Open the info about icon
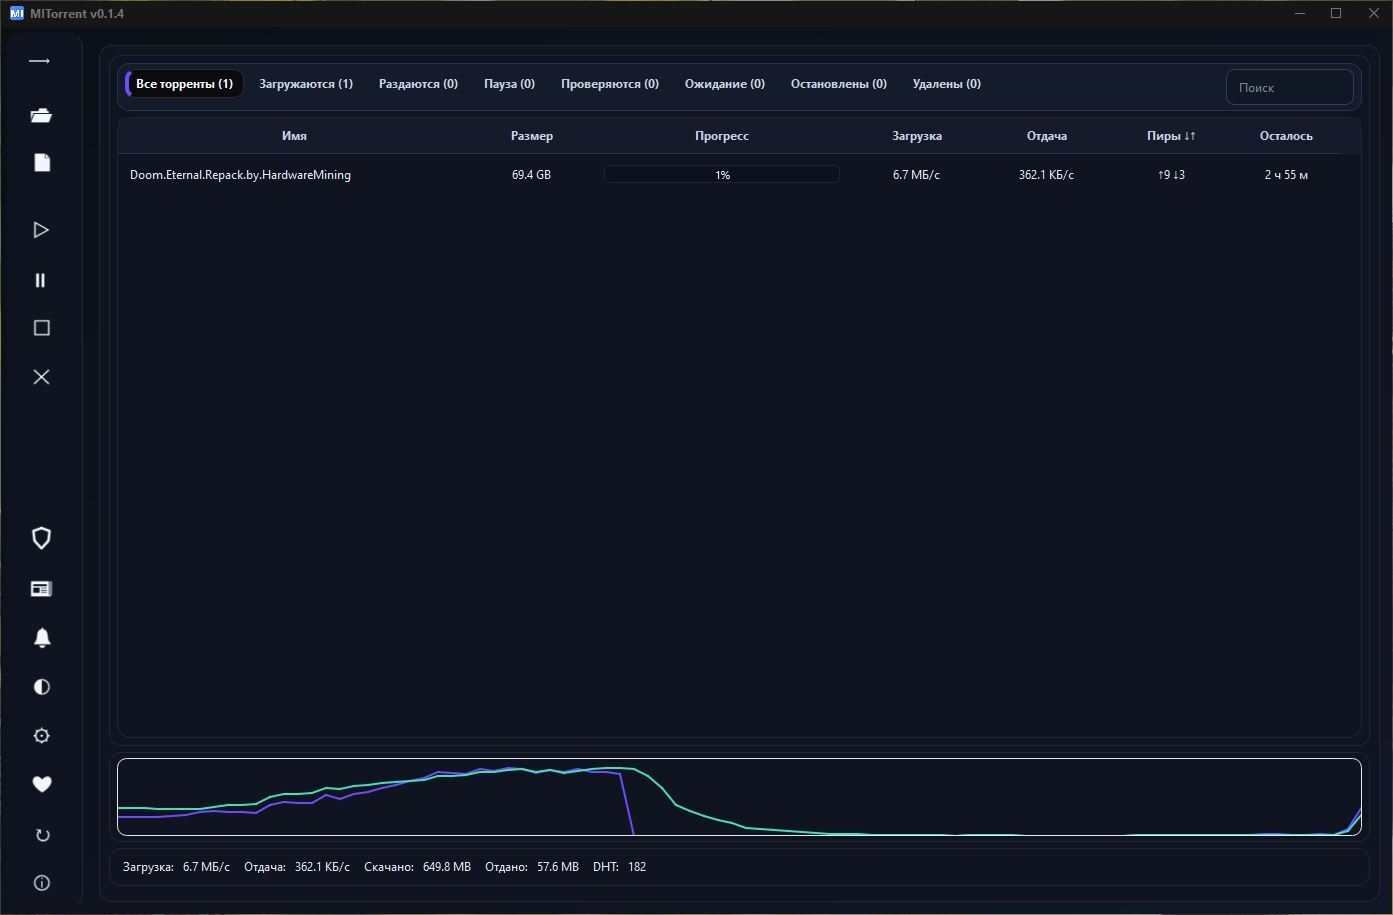1393x915 pixels. point(41,883)
